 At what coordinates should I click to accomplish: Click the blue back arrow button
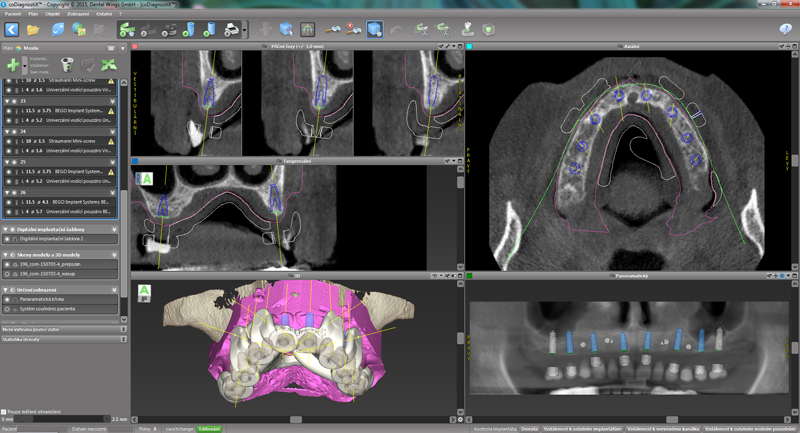click(12, 29)
